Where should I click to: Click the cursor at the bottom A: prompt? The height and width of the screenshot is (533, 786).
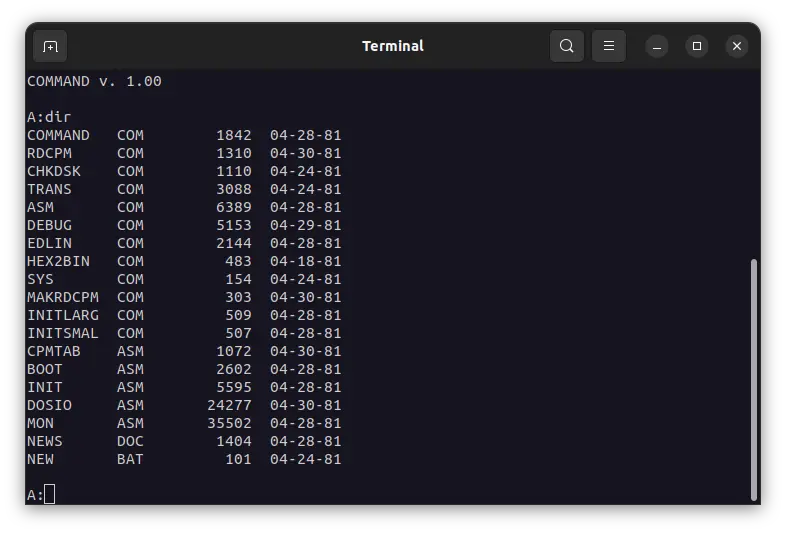tap(50, 494)
